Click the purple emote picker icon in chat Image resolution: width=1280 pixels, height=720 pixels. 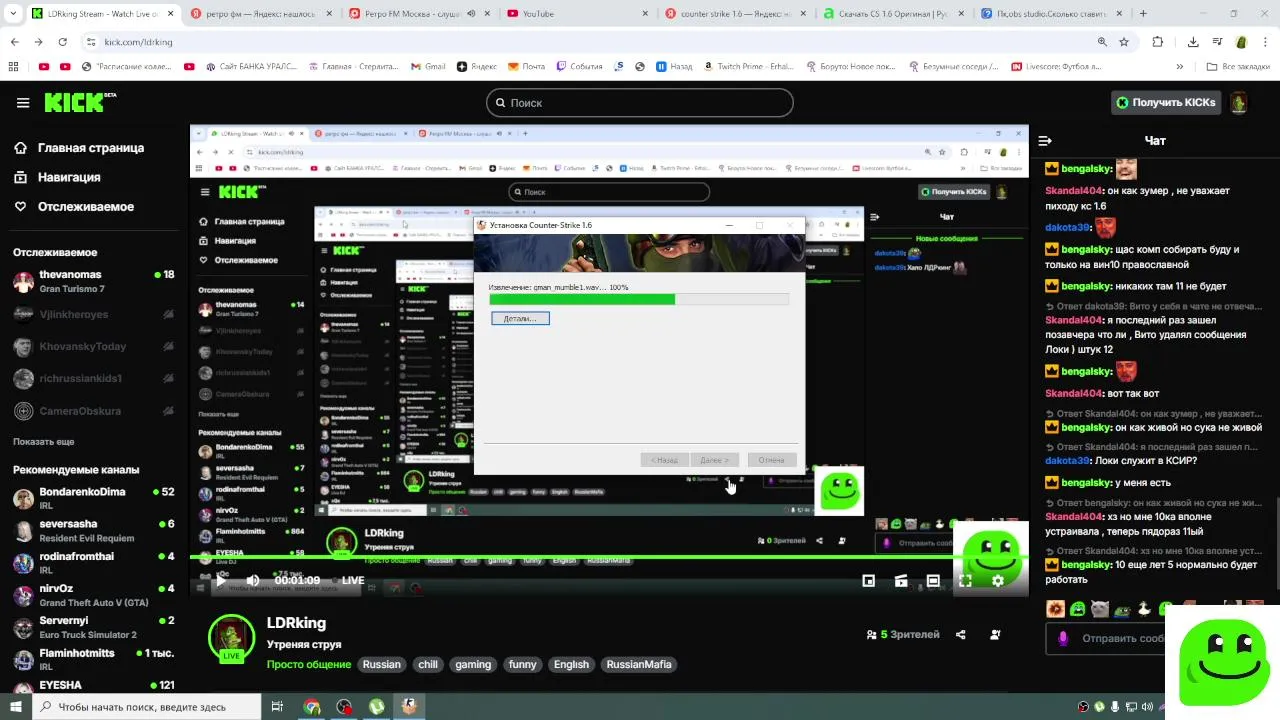click(1063, 638)
